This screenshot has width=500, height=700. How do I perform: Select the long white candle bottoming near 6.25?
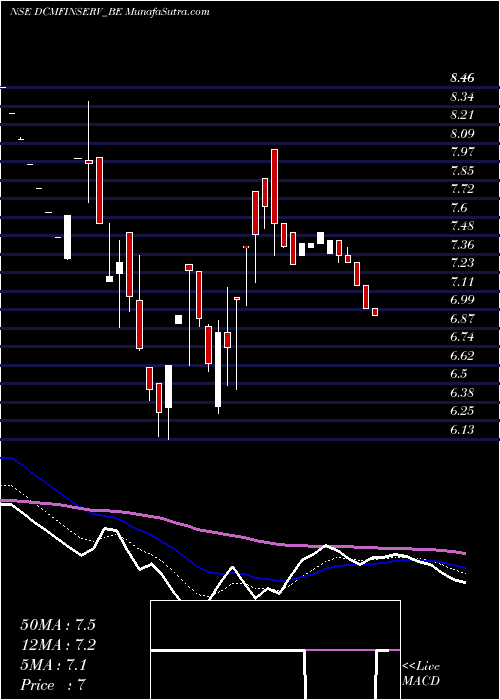tap(218, 369)
